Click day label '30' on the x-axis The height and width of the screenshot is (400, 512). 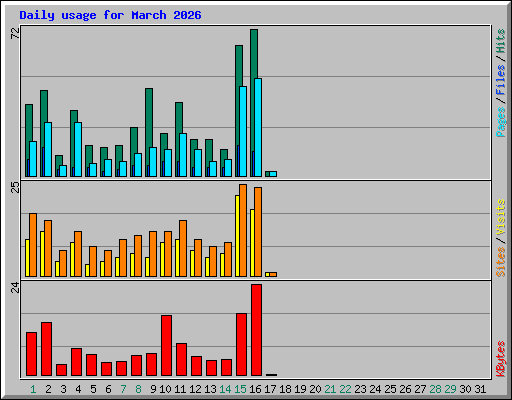click(465, 389)
